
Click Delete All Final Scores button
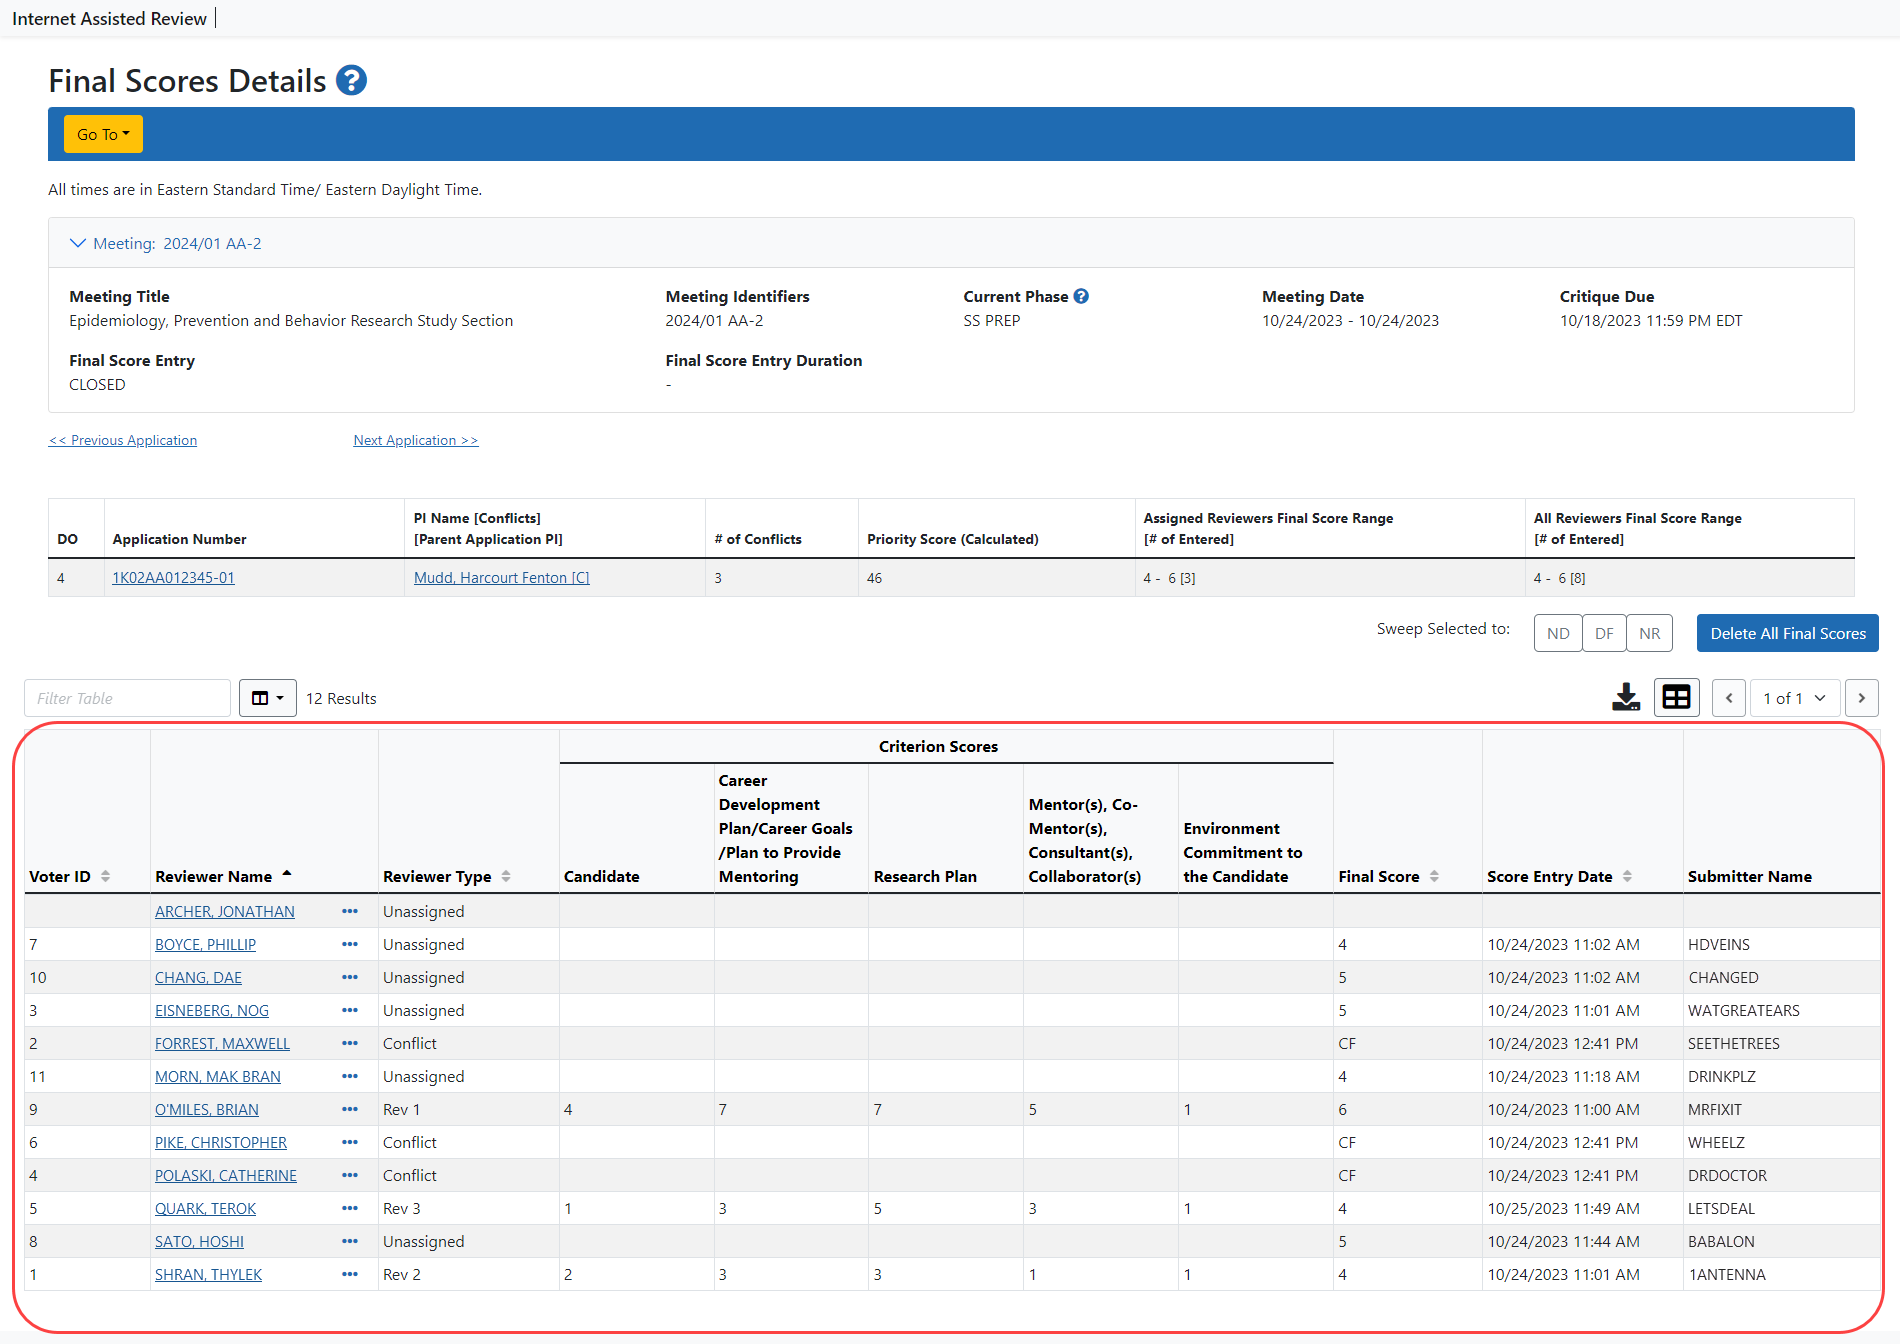tap(1788, 633)
